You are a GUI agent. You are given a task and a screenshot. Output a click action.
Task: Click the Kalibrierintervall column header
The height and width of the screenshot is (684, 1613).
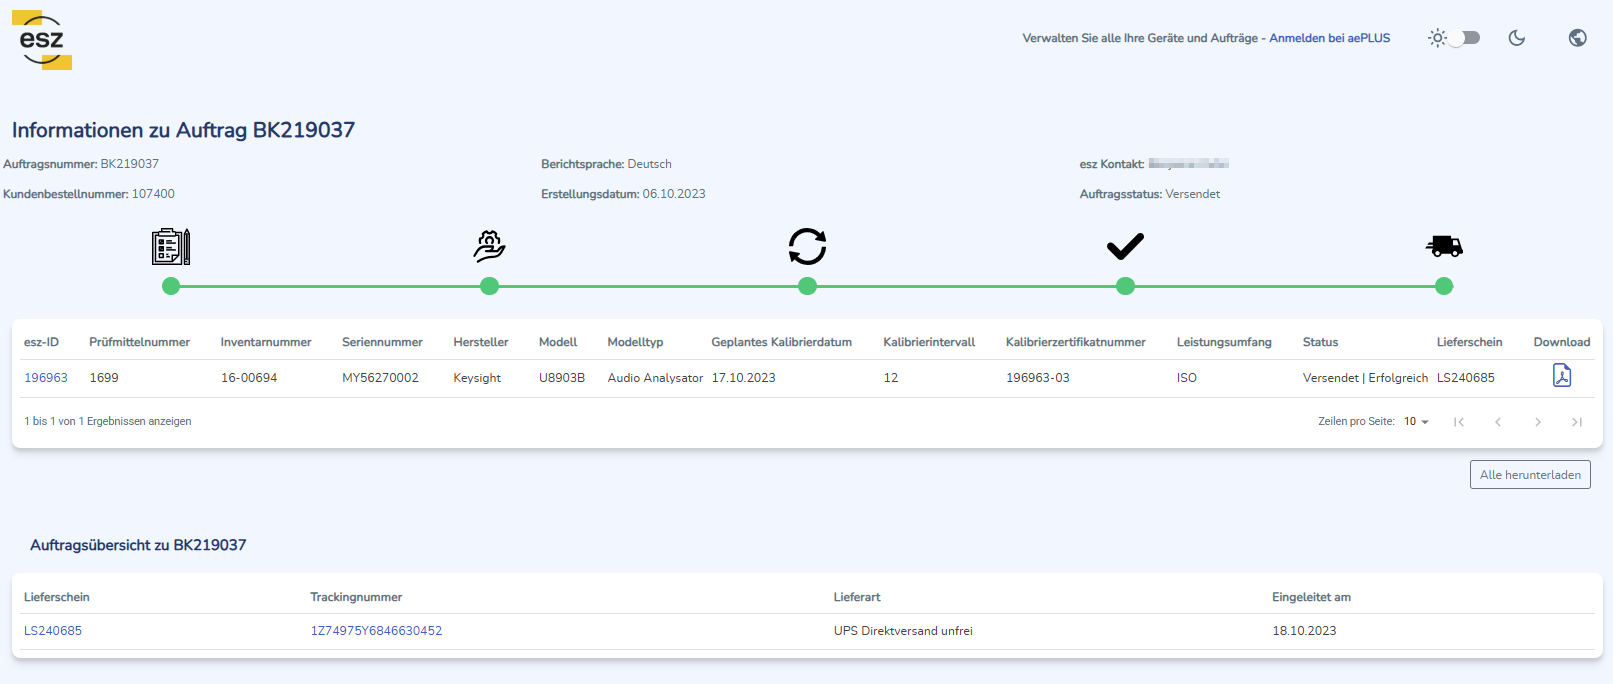929,342
